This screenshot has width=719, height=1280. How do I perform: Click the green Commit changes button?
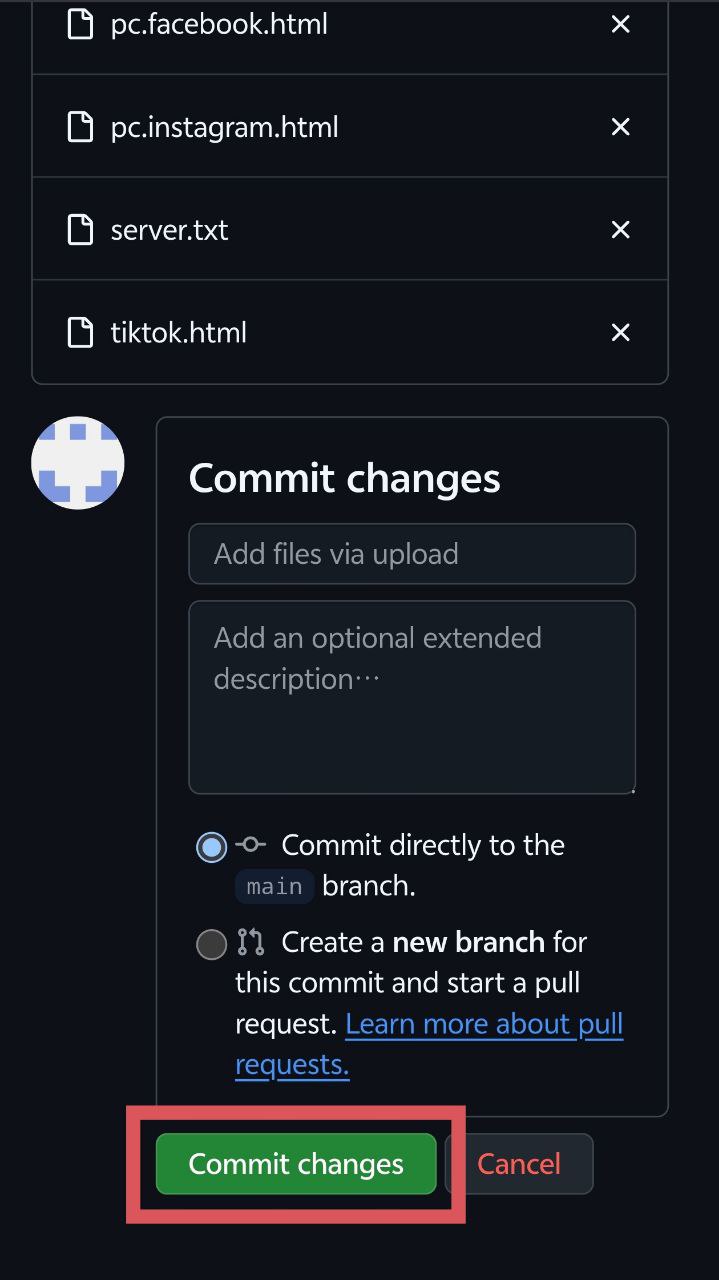coord(296,1164)
